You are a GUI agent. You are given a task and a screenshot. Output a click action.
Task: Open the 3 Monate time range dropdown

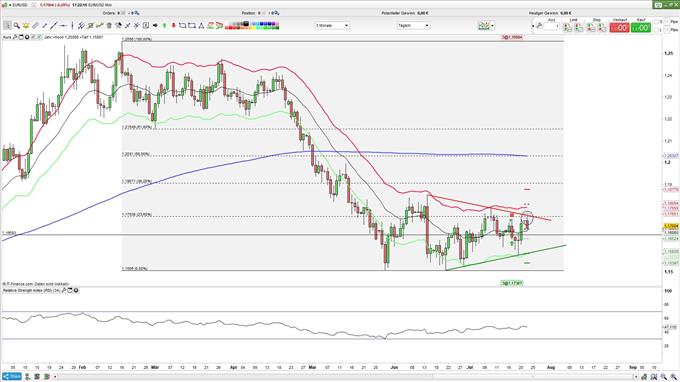(332, 26)
